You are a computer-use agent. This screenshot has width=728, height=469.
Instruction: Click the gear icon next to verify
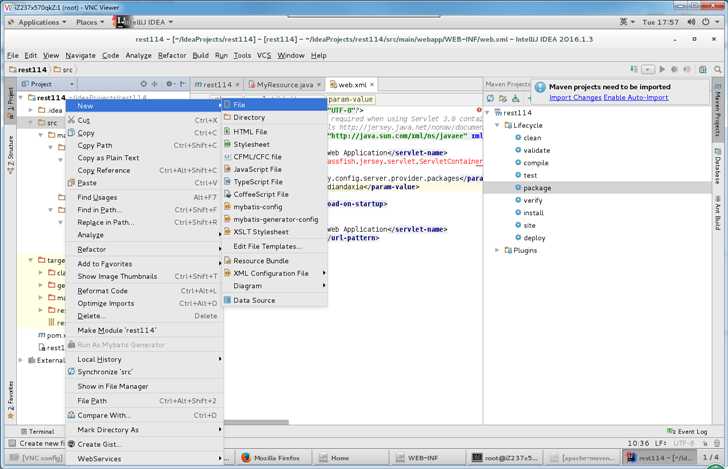[x=518, y=200]
